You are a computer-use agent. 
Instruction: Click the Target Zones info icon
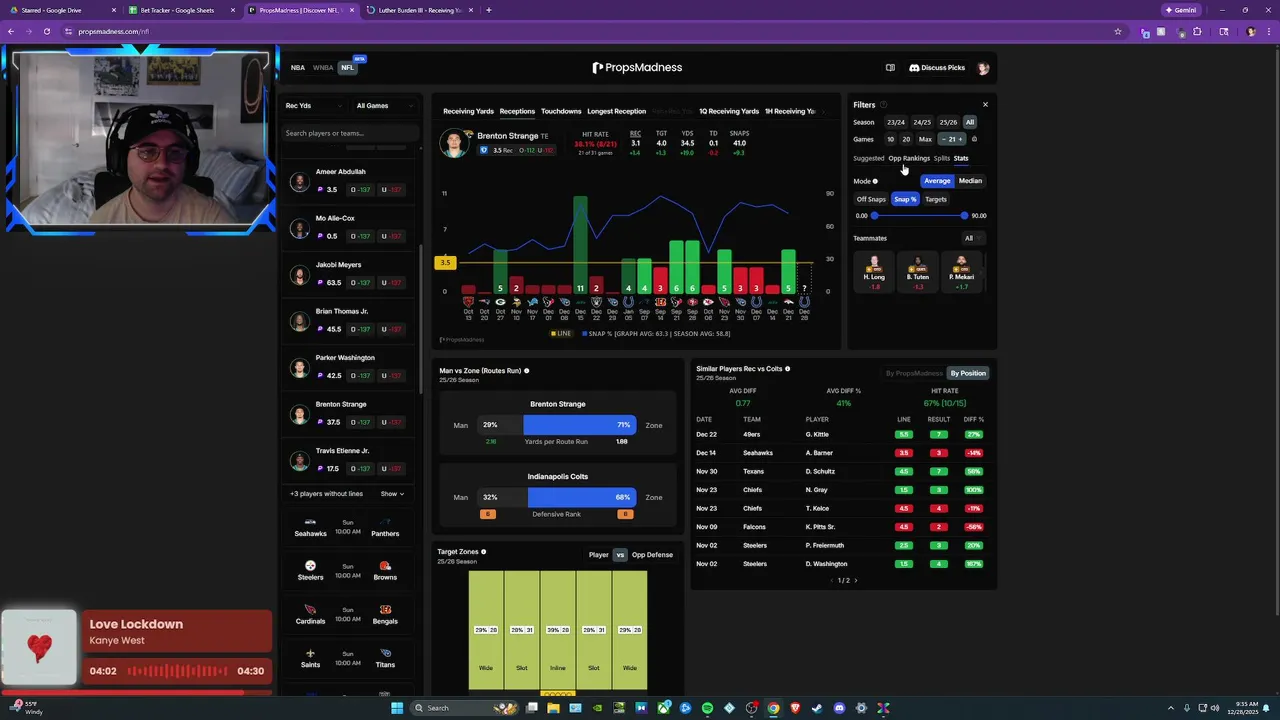[484, 552]
